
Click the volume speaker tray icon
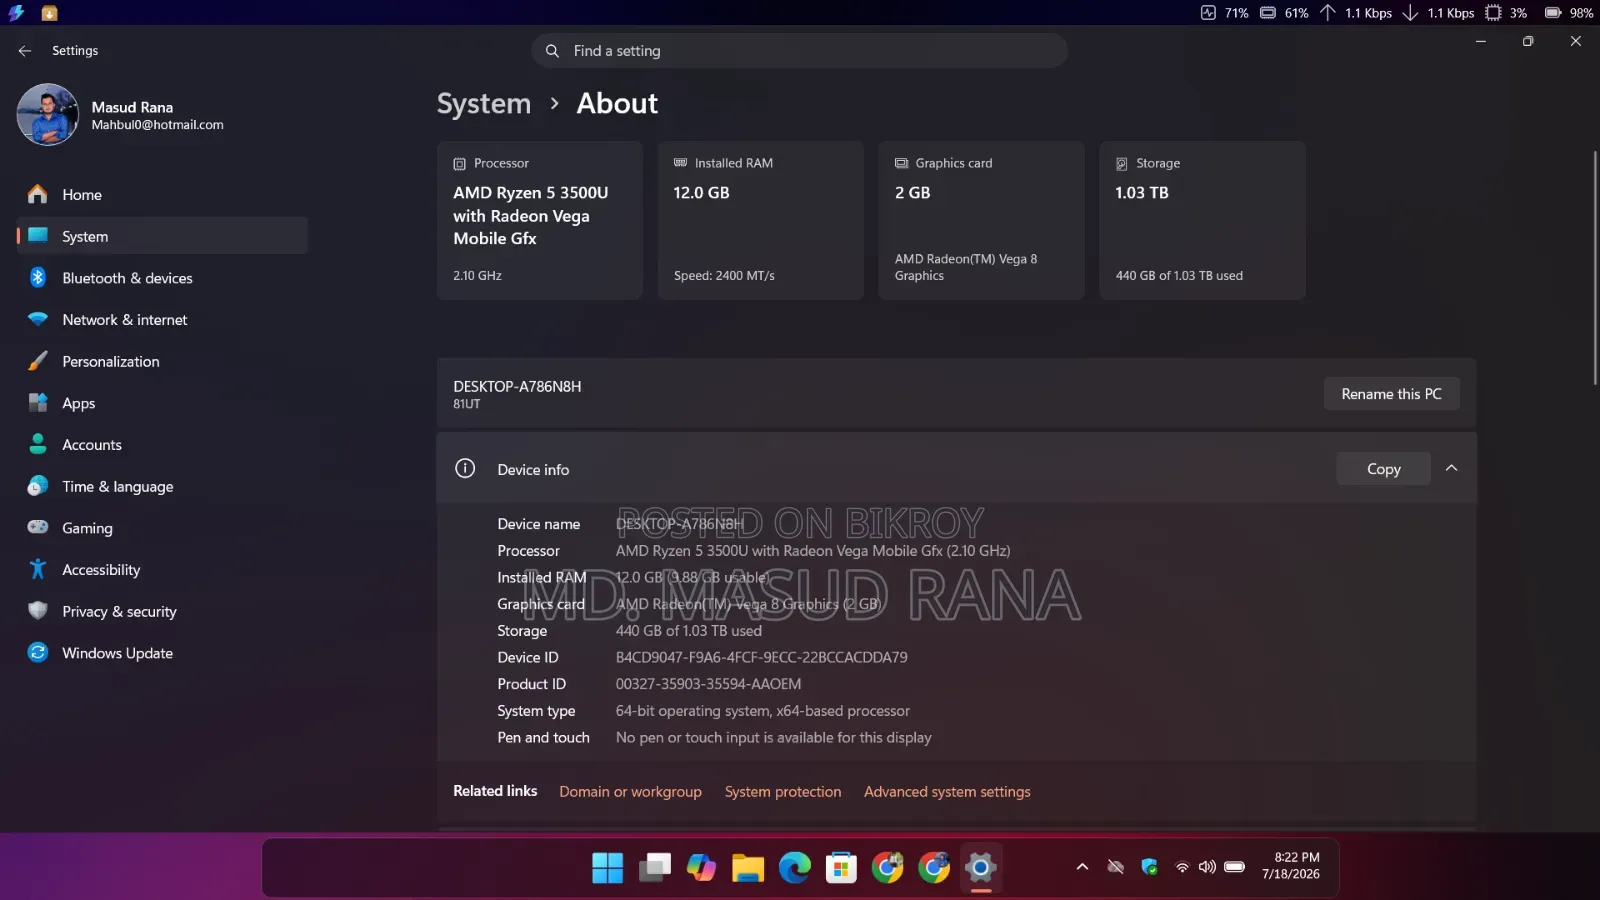pyautogui.click(x=1207, y=867)
